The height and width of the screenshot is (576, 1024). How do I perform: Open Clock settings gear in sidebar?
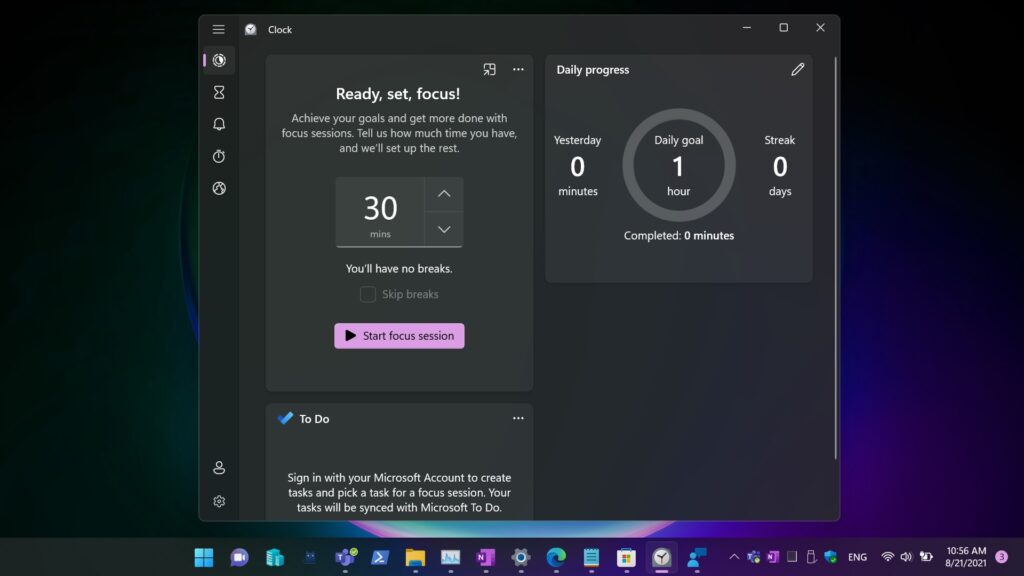pos(219,501)
